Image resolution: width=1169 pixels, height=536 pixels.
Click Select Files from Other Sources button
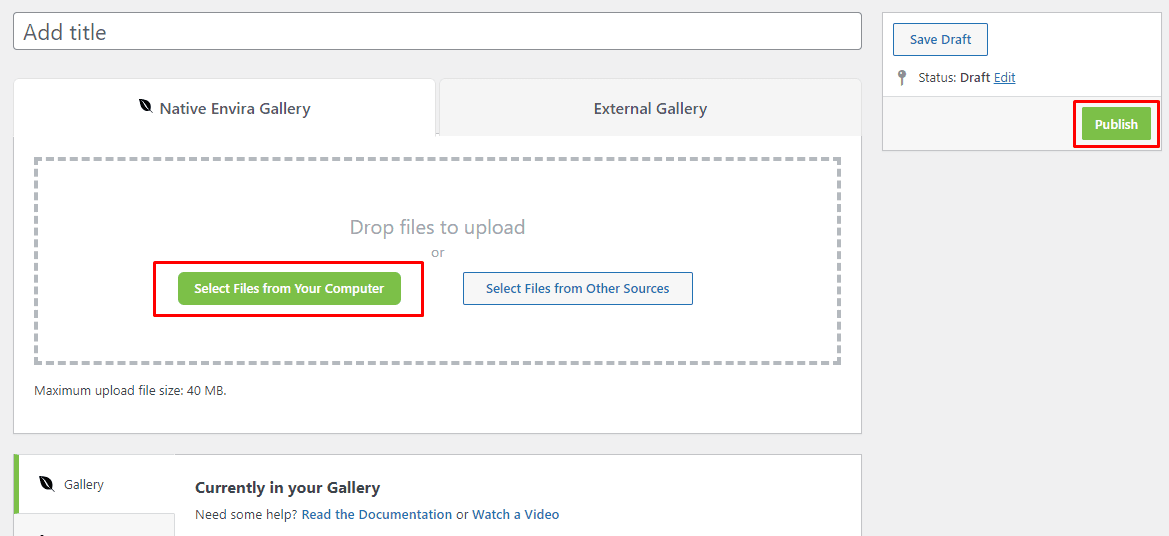[578, 289]
